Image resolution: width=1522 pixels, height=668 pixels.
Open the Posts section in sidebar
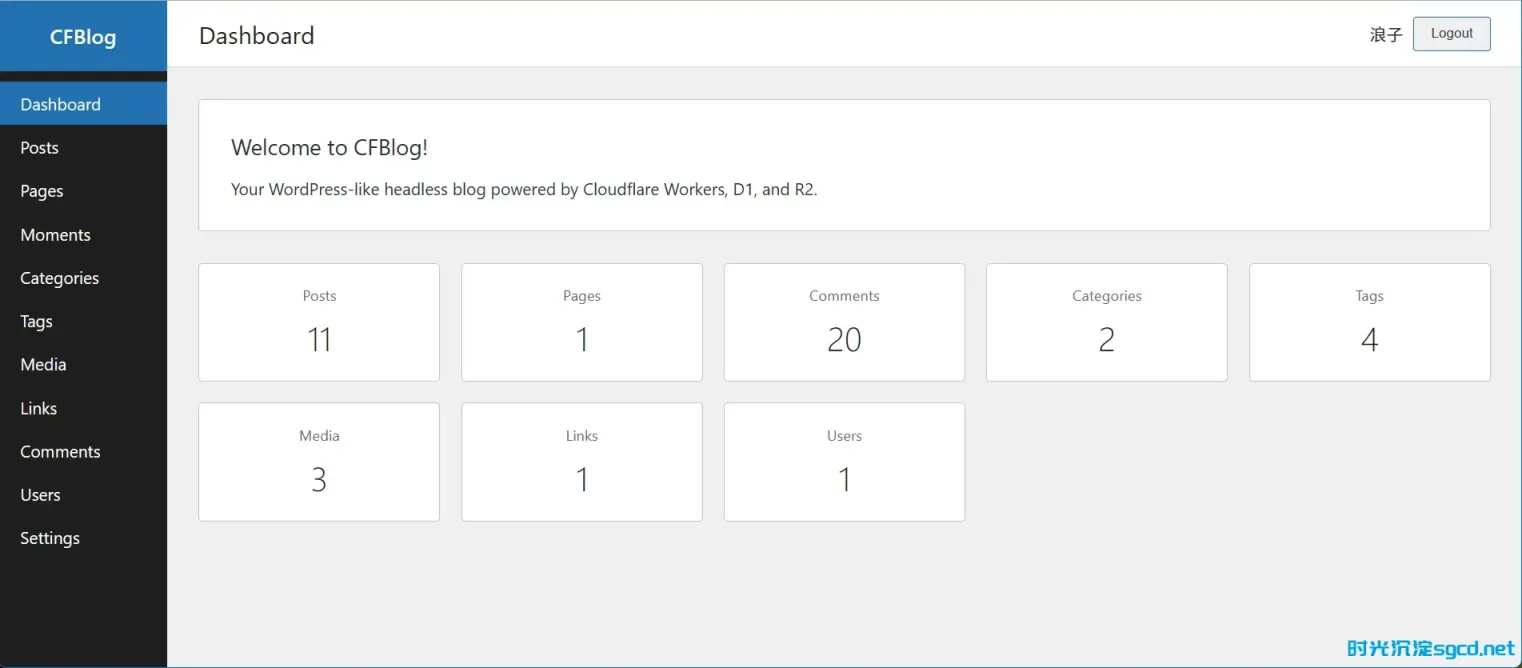40,148
